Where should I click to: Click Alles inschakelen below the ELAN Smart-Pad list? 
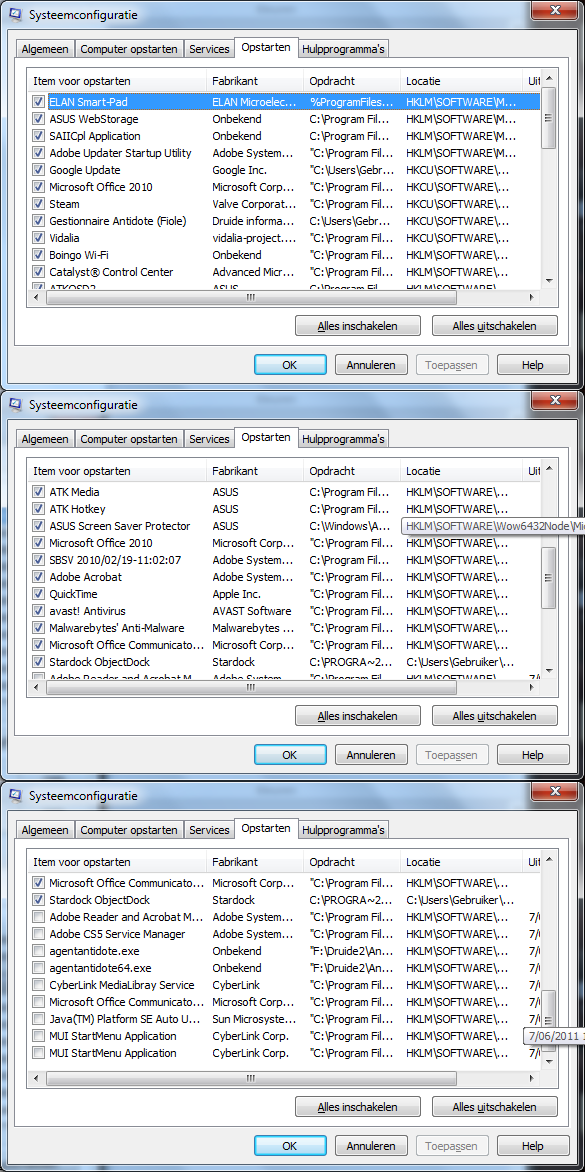pyautogui.click(x=358, y=326)
